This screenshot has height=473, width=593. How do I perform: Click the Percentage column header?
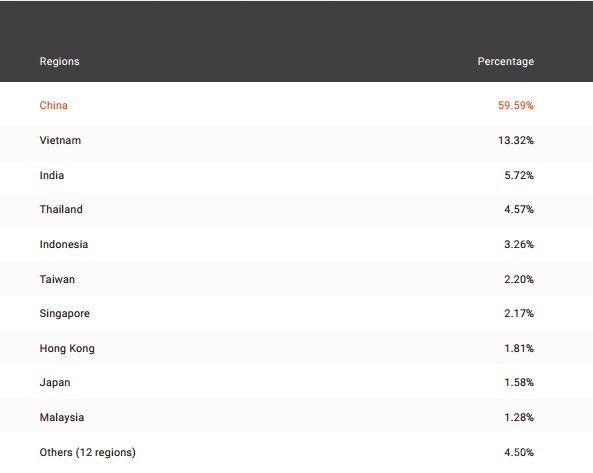506,61
